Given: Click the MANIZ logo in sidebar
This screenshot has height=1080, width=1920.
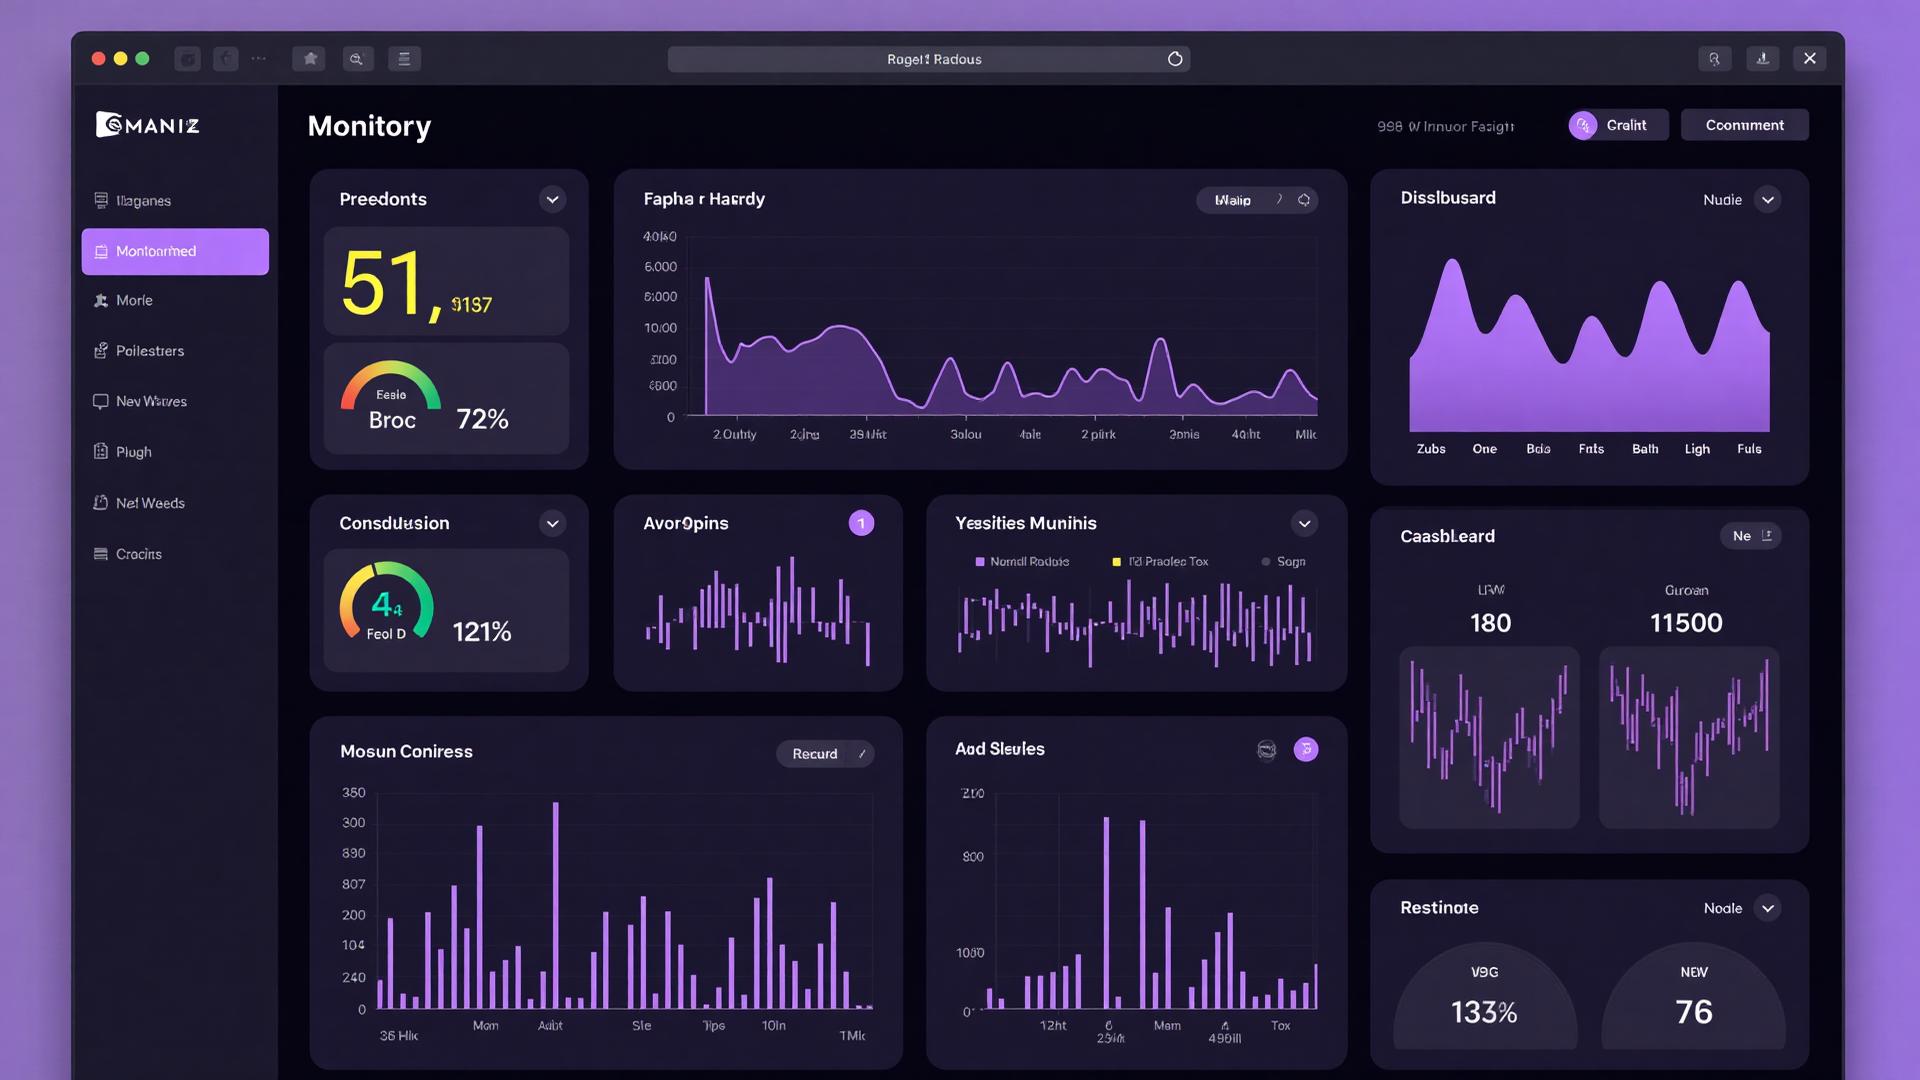Looking at the screenshot, I should (x=148, y=125).
